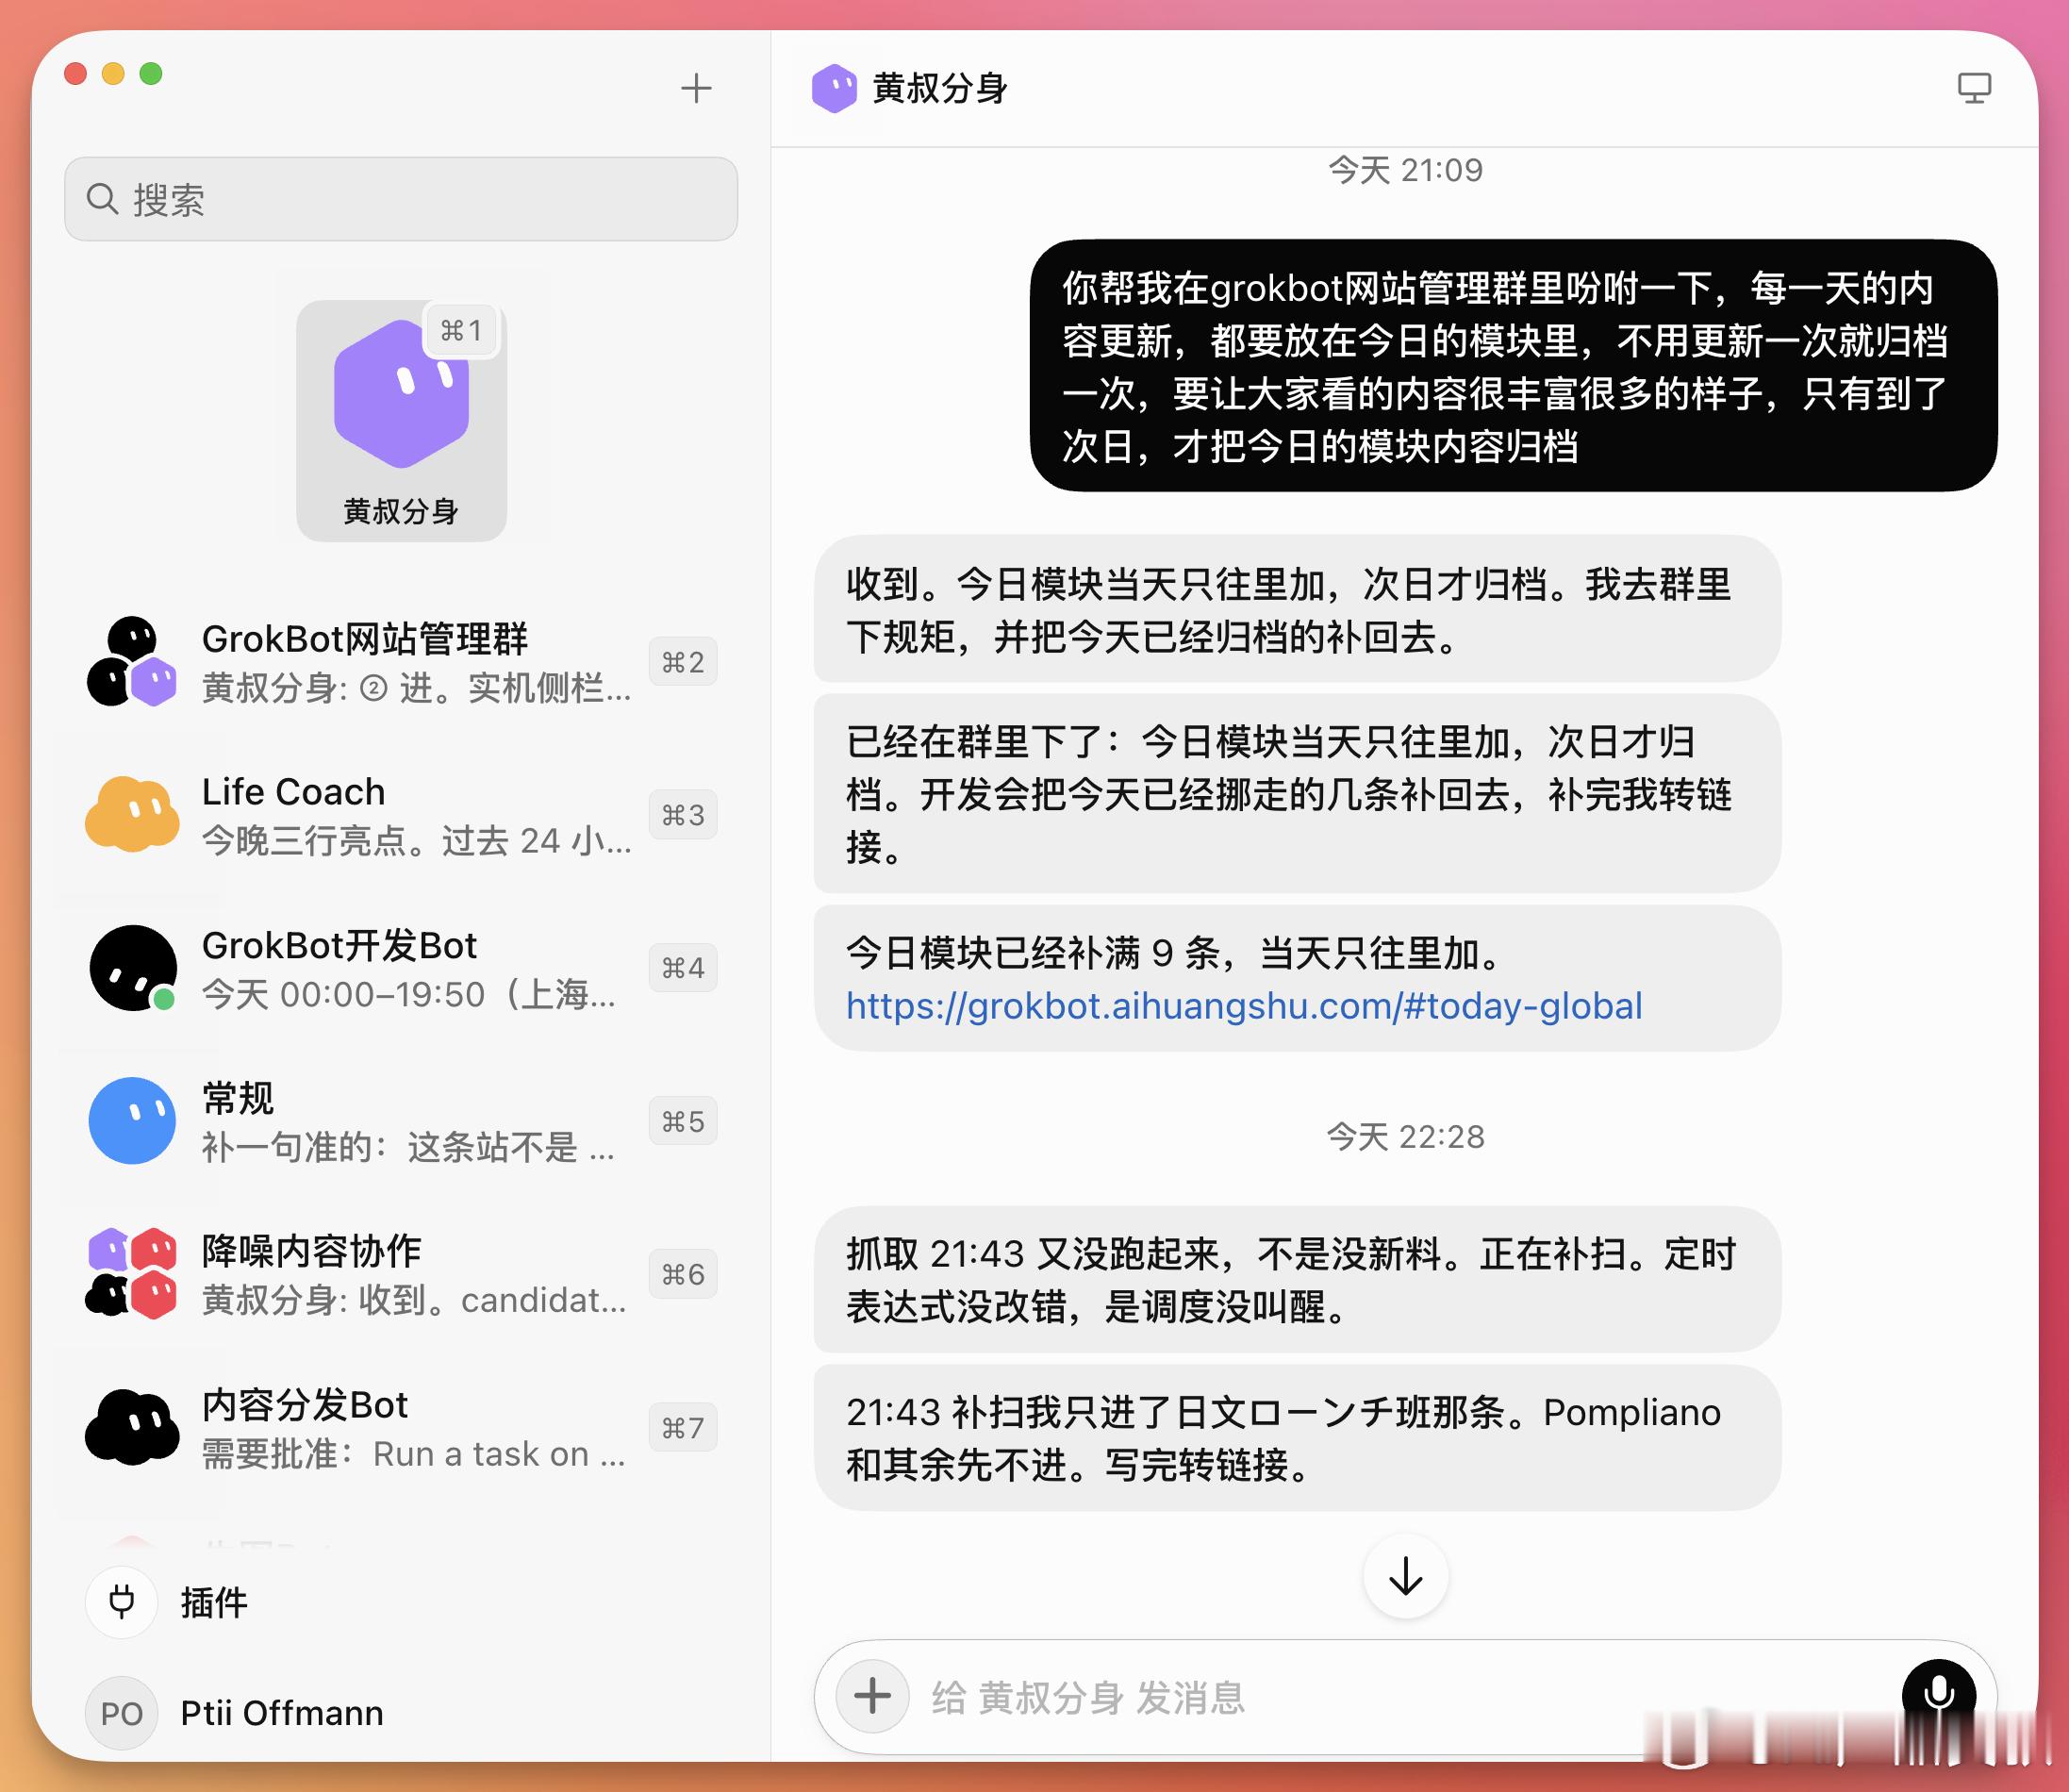Click the 今天 22:28 timestamp
Image resolution: width=2069 pixels, height=1792 pixels.
pyautogui.click(x=1405, y=1136)
